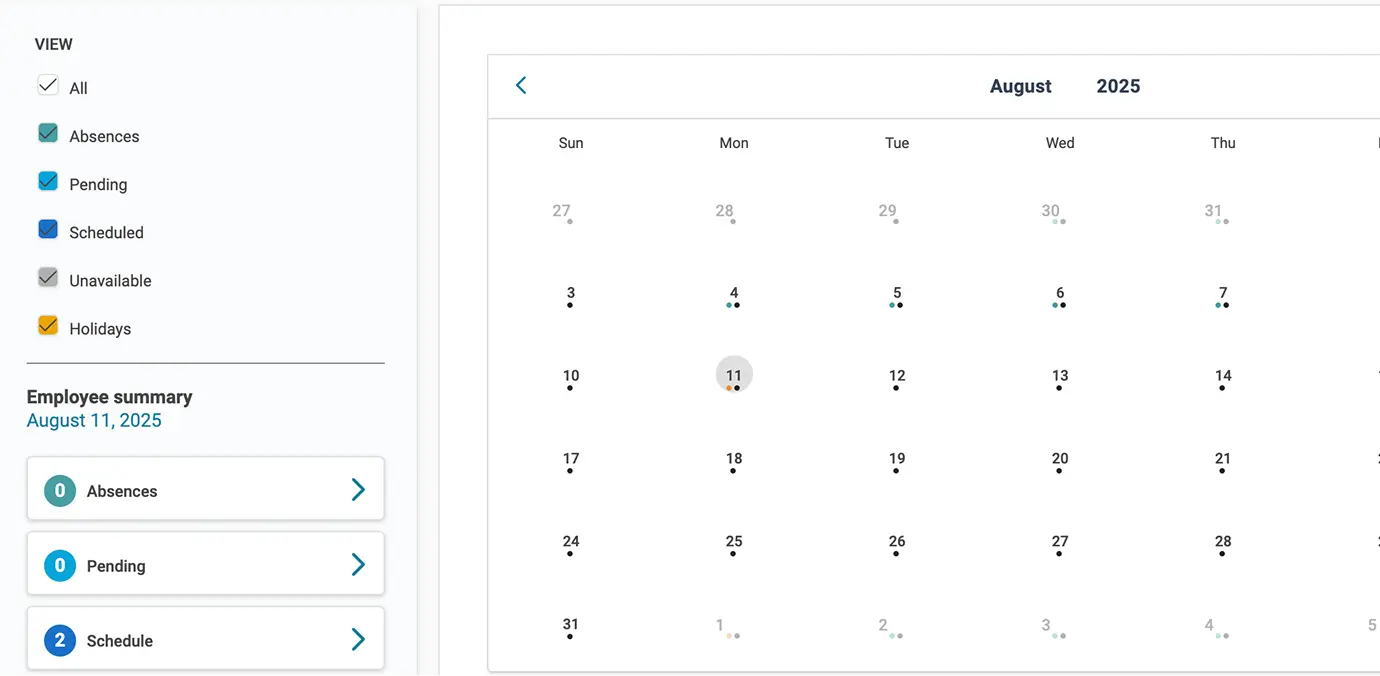Click the 2025 year label

click(1118, 86)
